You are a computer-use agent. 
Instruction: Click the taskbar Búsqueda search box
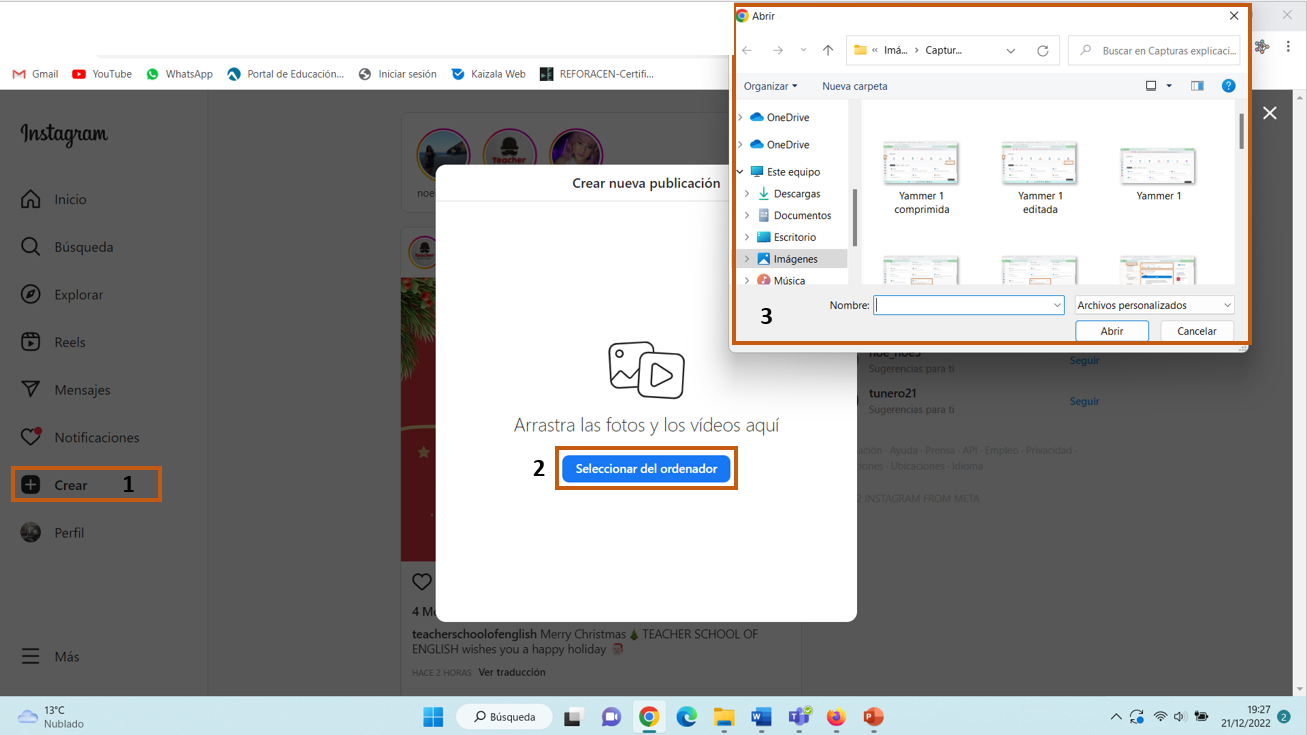504,717
